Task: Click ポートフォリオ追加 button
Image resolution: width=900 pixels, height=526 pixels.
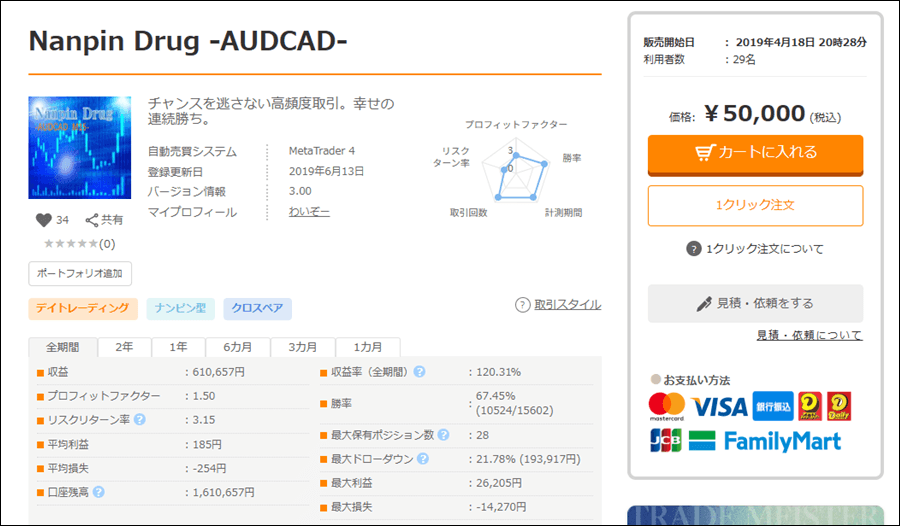Action: pos(80,273)
